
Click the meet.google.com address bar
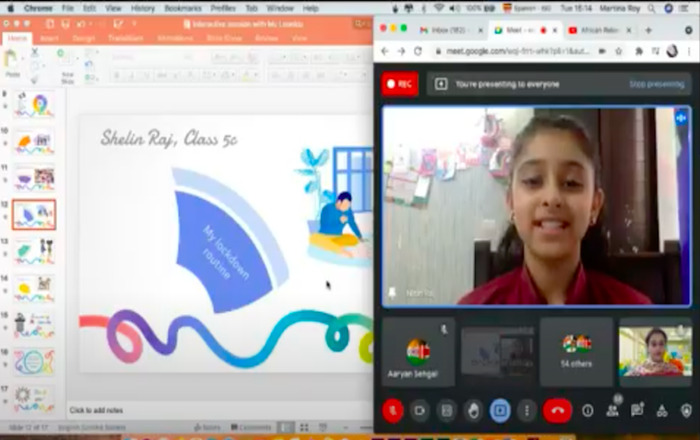point(518,51)
